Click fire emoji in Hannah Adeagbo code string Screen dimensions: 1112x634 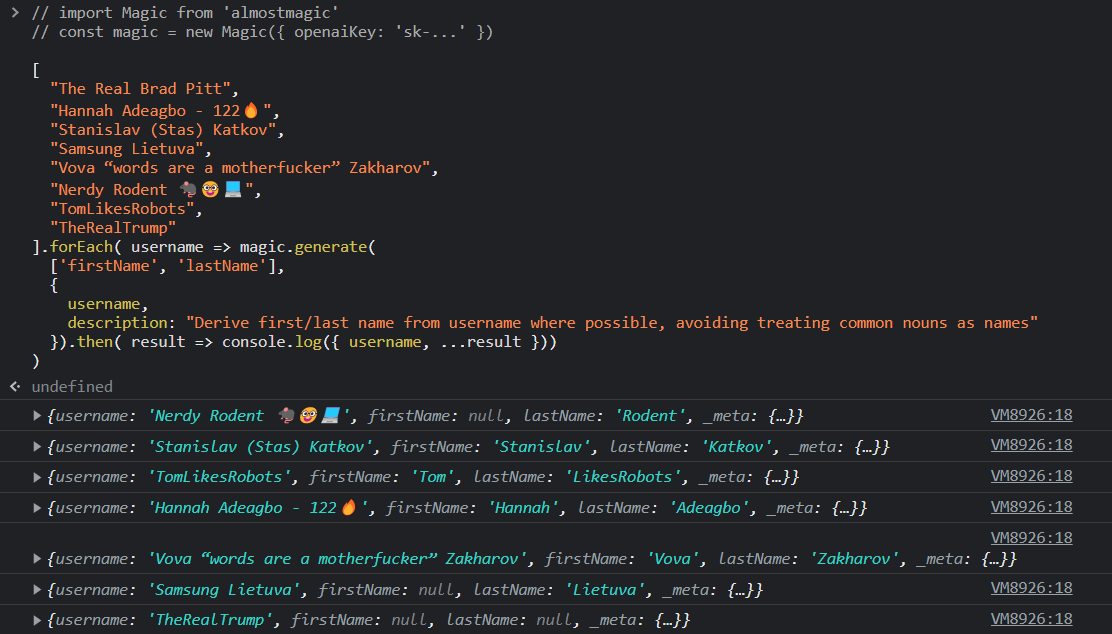(251, 110)
